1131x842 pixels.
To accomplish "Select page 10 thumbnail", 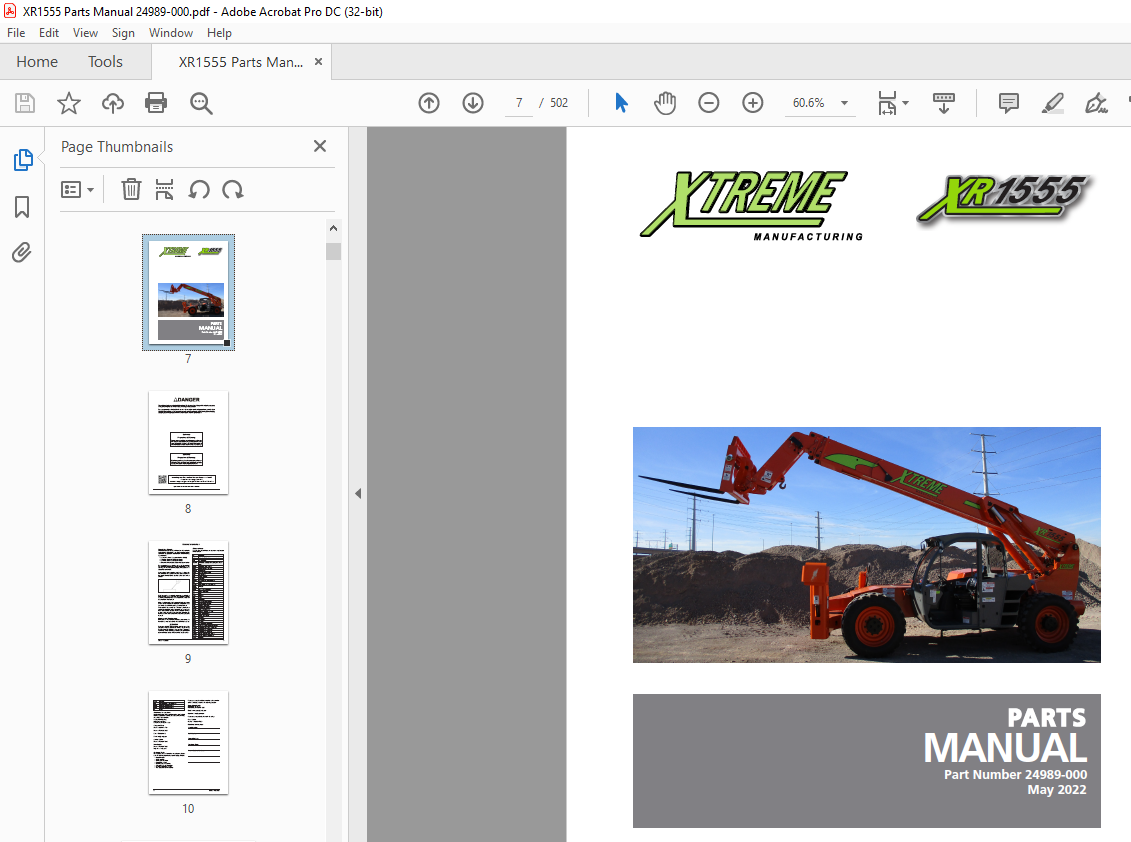I will click(x=188, y=742).
